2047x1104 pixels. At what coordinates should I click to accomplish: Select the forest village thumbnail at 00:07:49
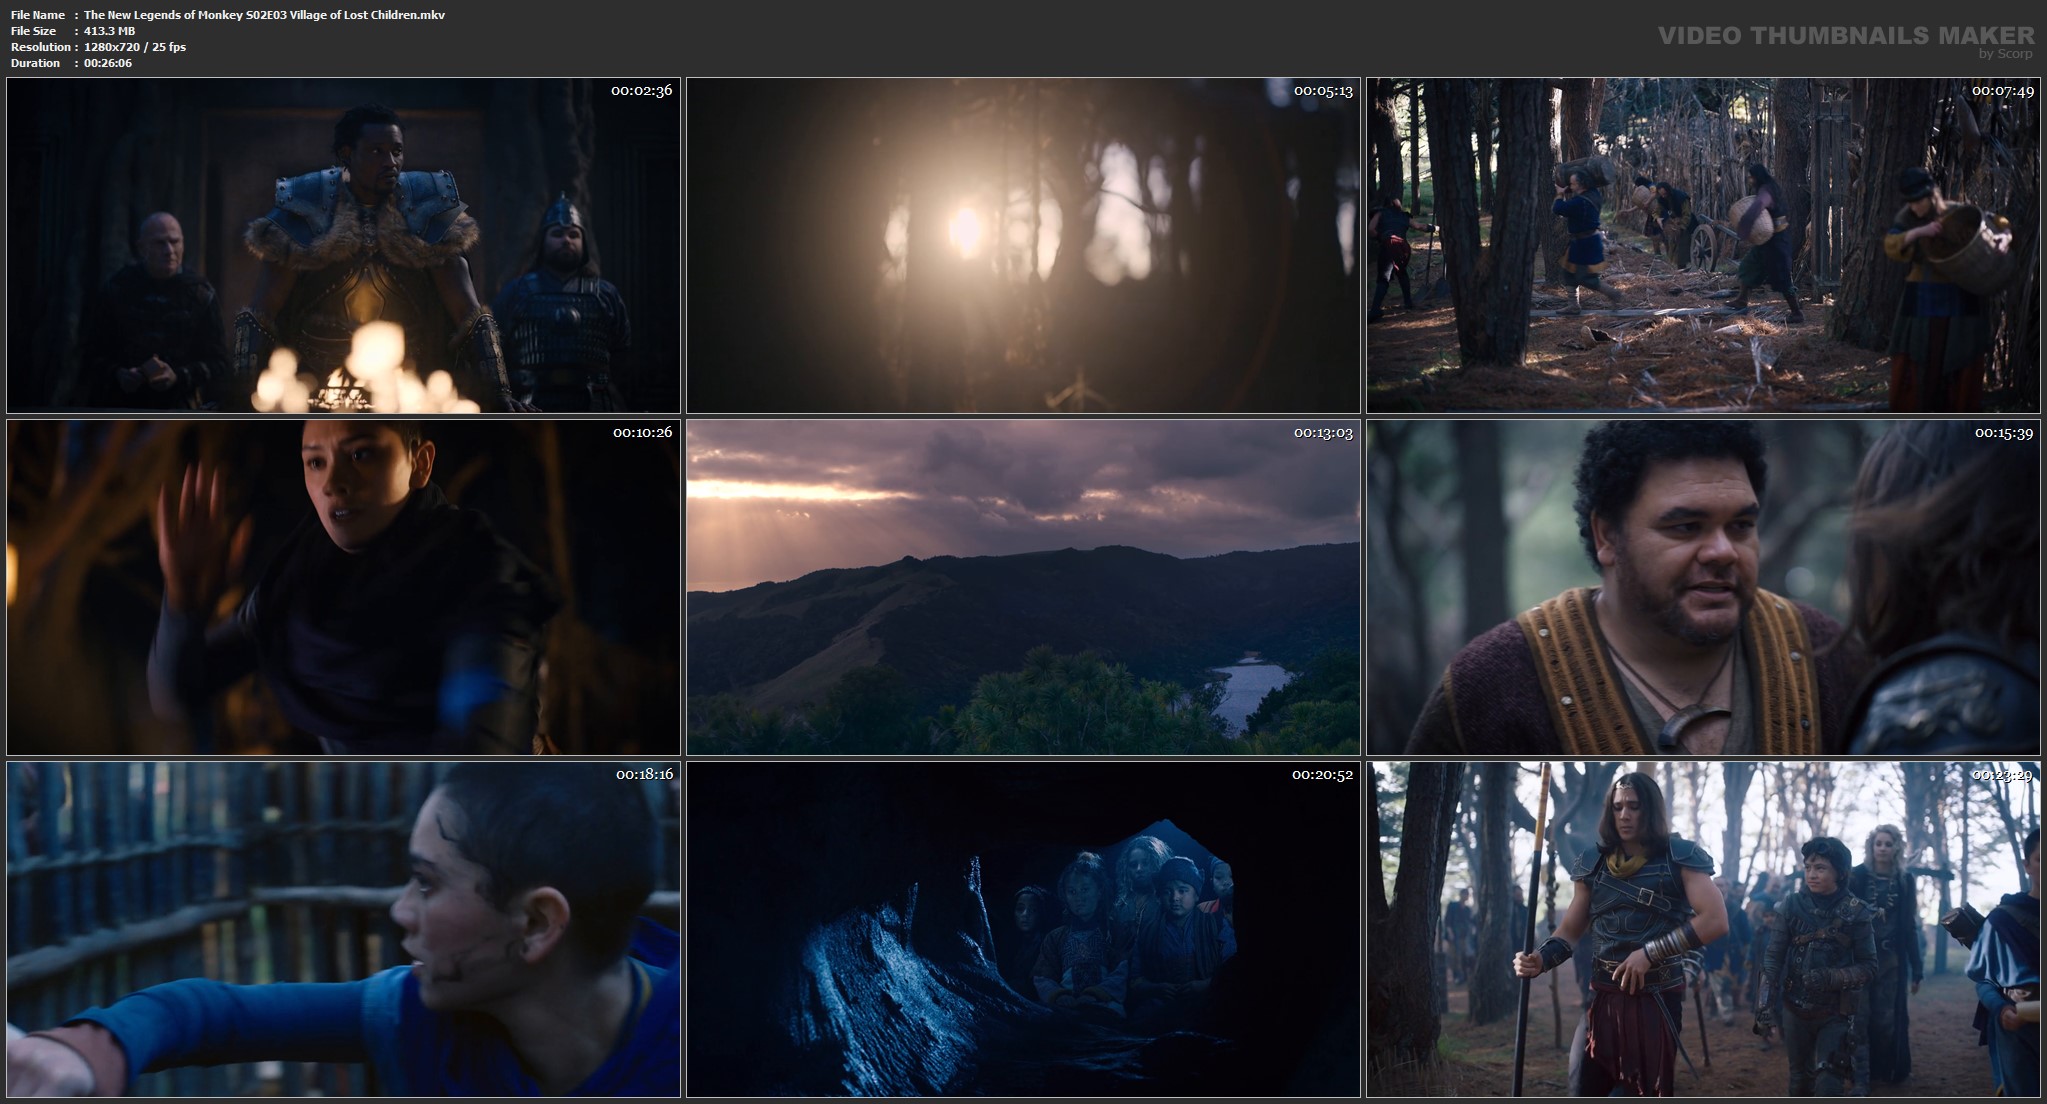coord(1703,245)
